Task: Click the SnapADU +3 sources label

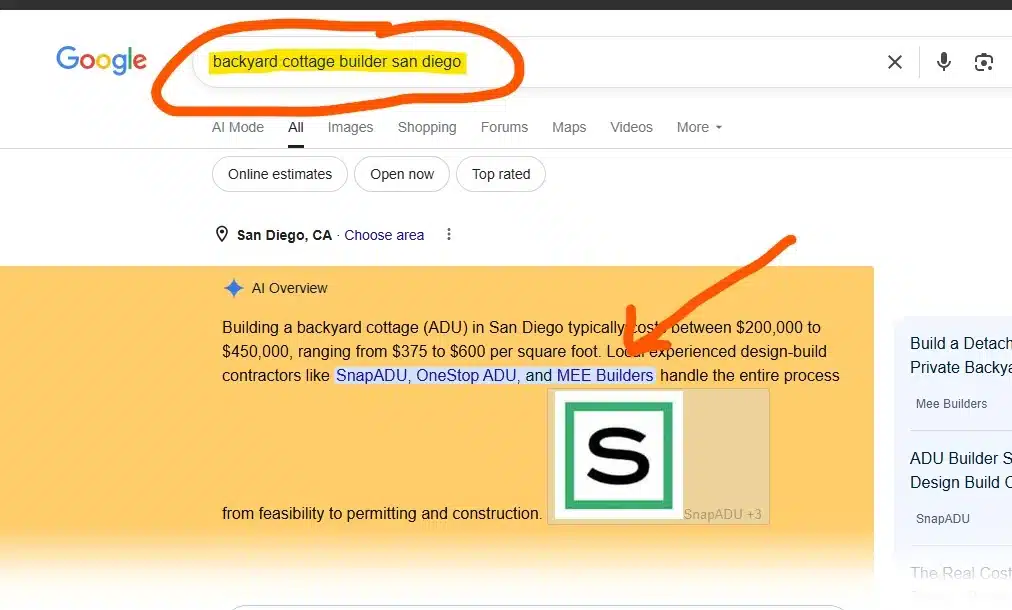Action: [722, 514]
